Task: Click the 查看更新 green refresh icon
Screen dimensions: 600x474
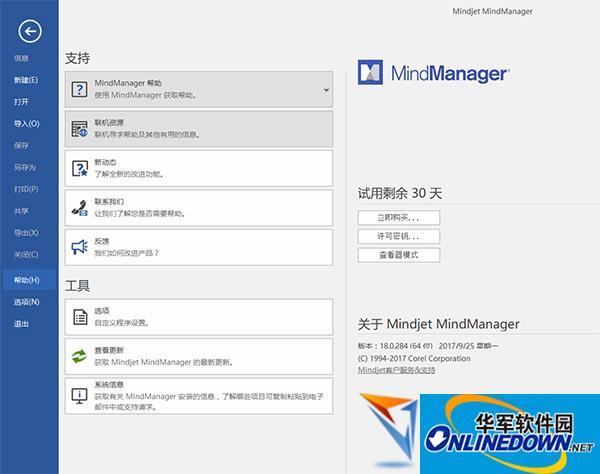Action: (79, 357)
